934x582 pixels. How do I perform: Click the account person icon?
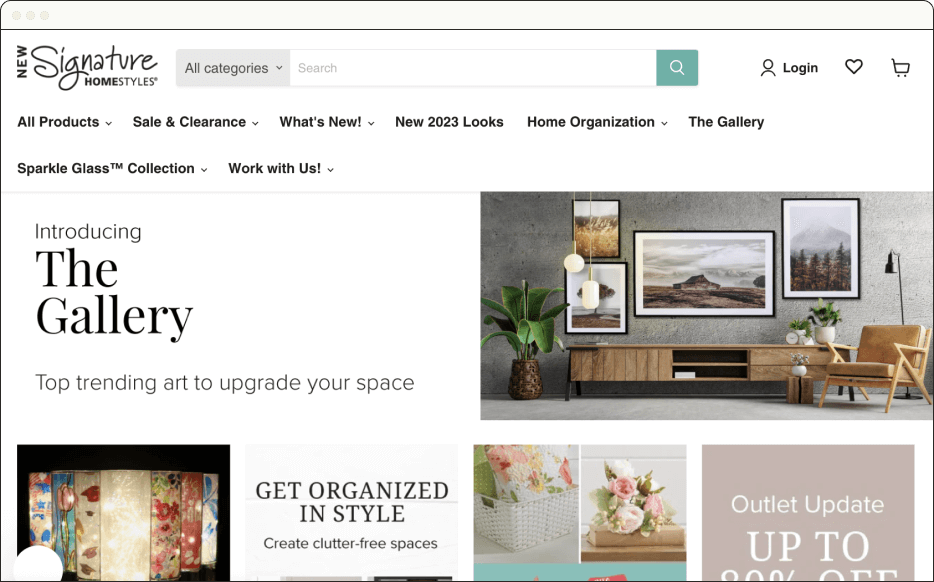[768, 68]
